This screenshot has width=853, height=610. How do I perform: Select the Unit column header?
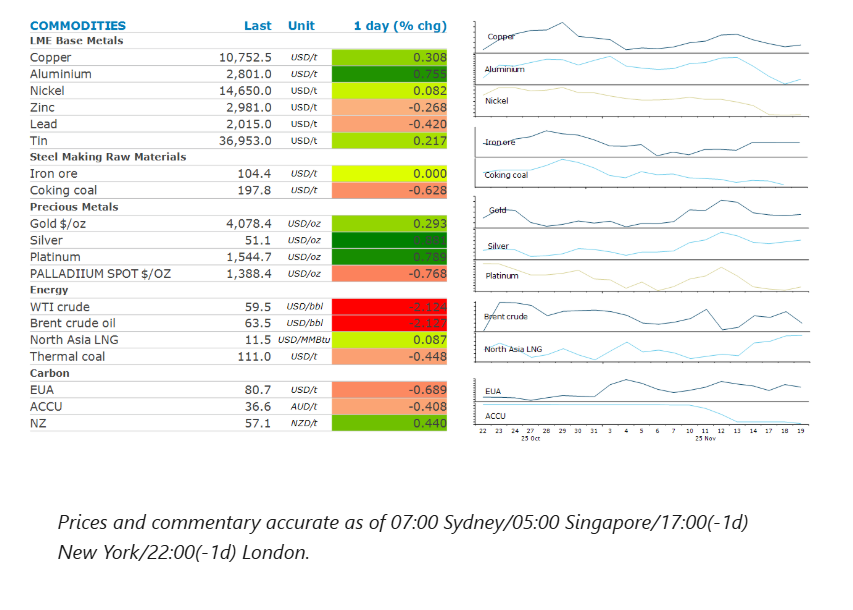[301, 26]
